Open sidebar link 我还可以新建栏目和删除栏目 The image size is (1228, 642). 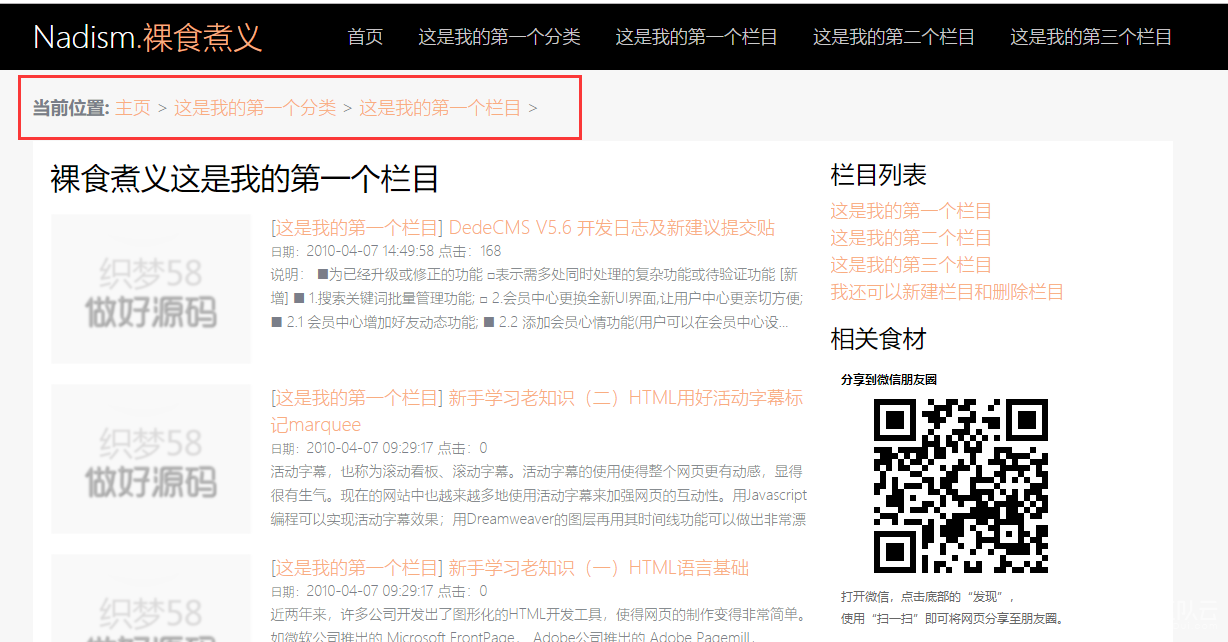pyautogui.click(x=947, y=292)
